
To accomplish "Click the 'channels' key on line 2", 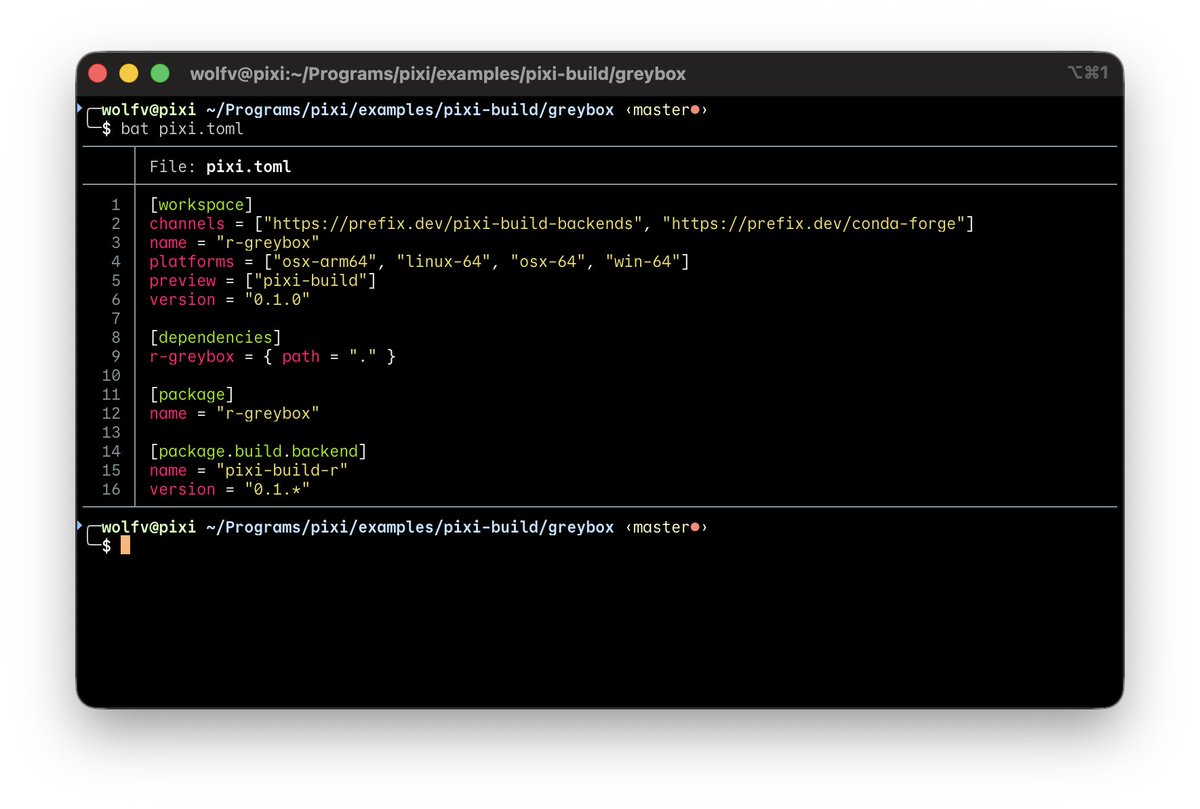I will pos(187,224).
